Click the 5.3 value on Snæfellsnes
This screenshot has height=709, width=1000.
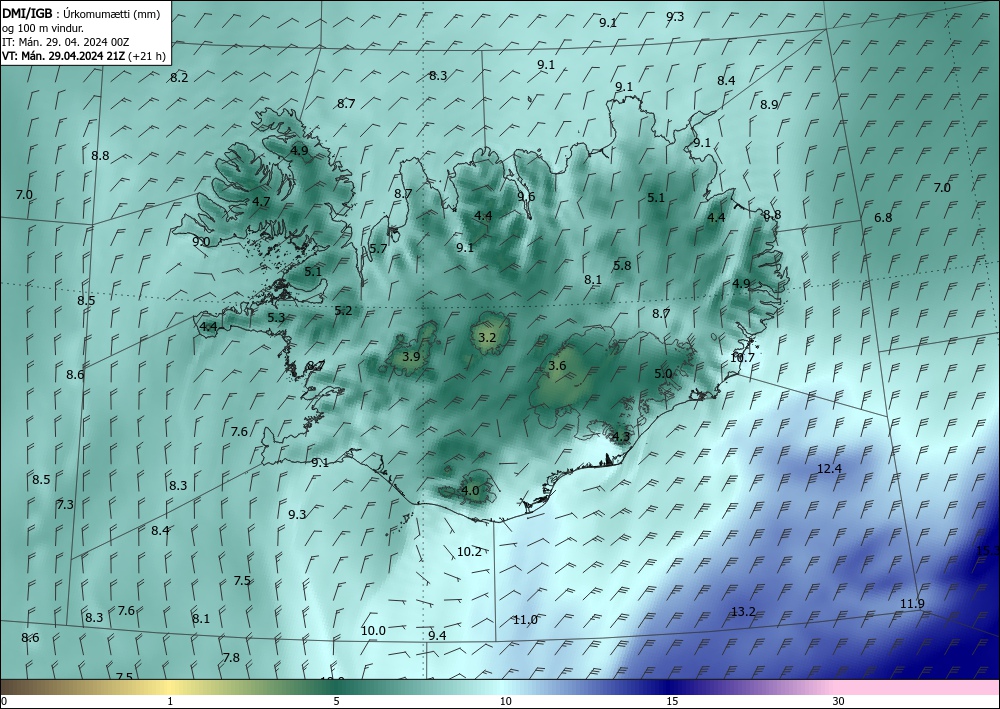click(x=276, y=318)
